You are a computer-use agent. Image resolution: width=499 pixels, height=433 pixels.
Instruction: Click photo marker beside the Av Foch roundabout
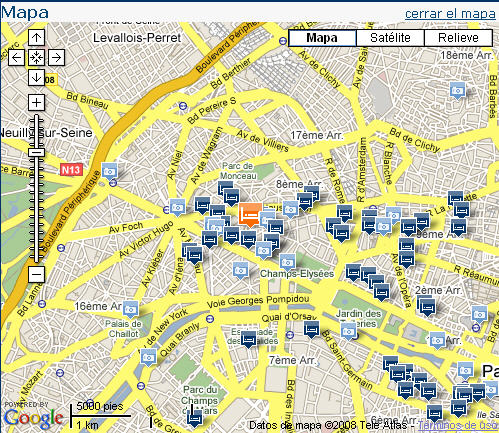click(178, 207)
